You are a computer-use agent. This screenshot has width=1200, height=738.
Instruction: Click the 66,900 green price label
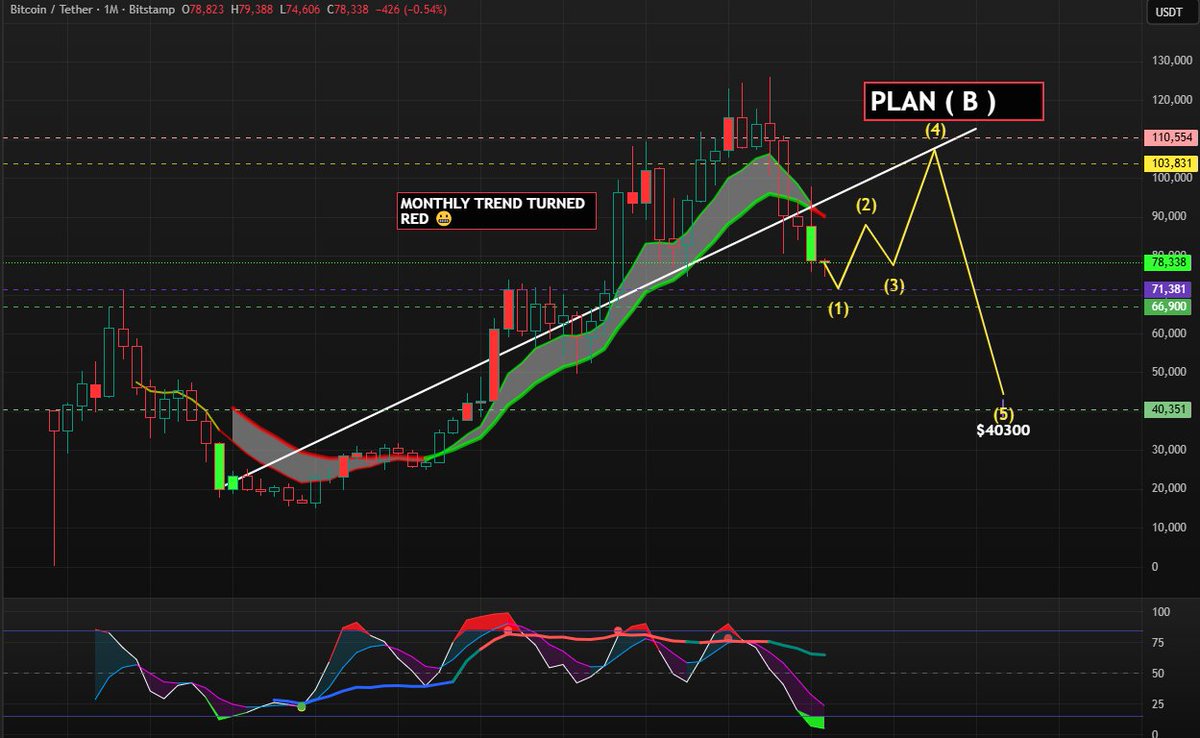click(x=1167, y=307)
